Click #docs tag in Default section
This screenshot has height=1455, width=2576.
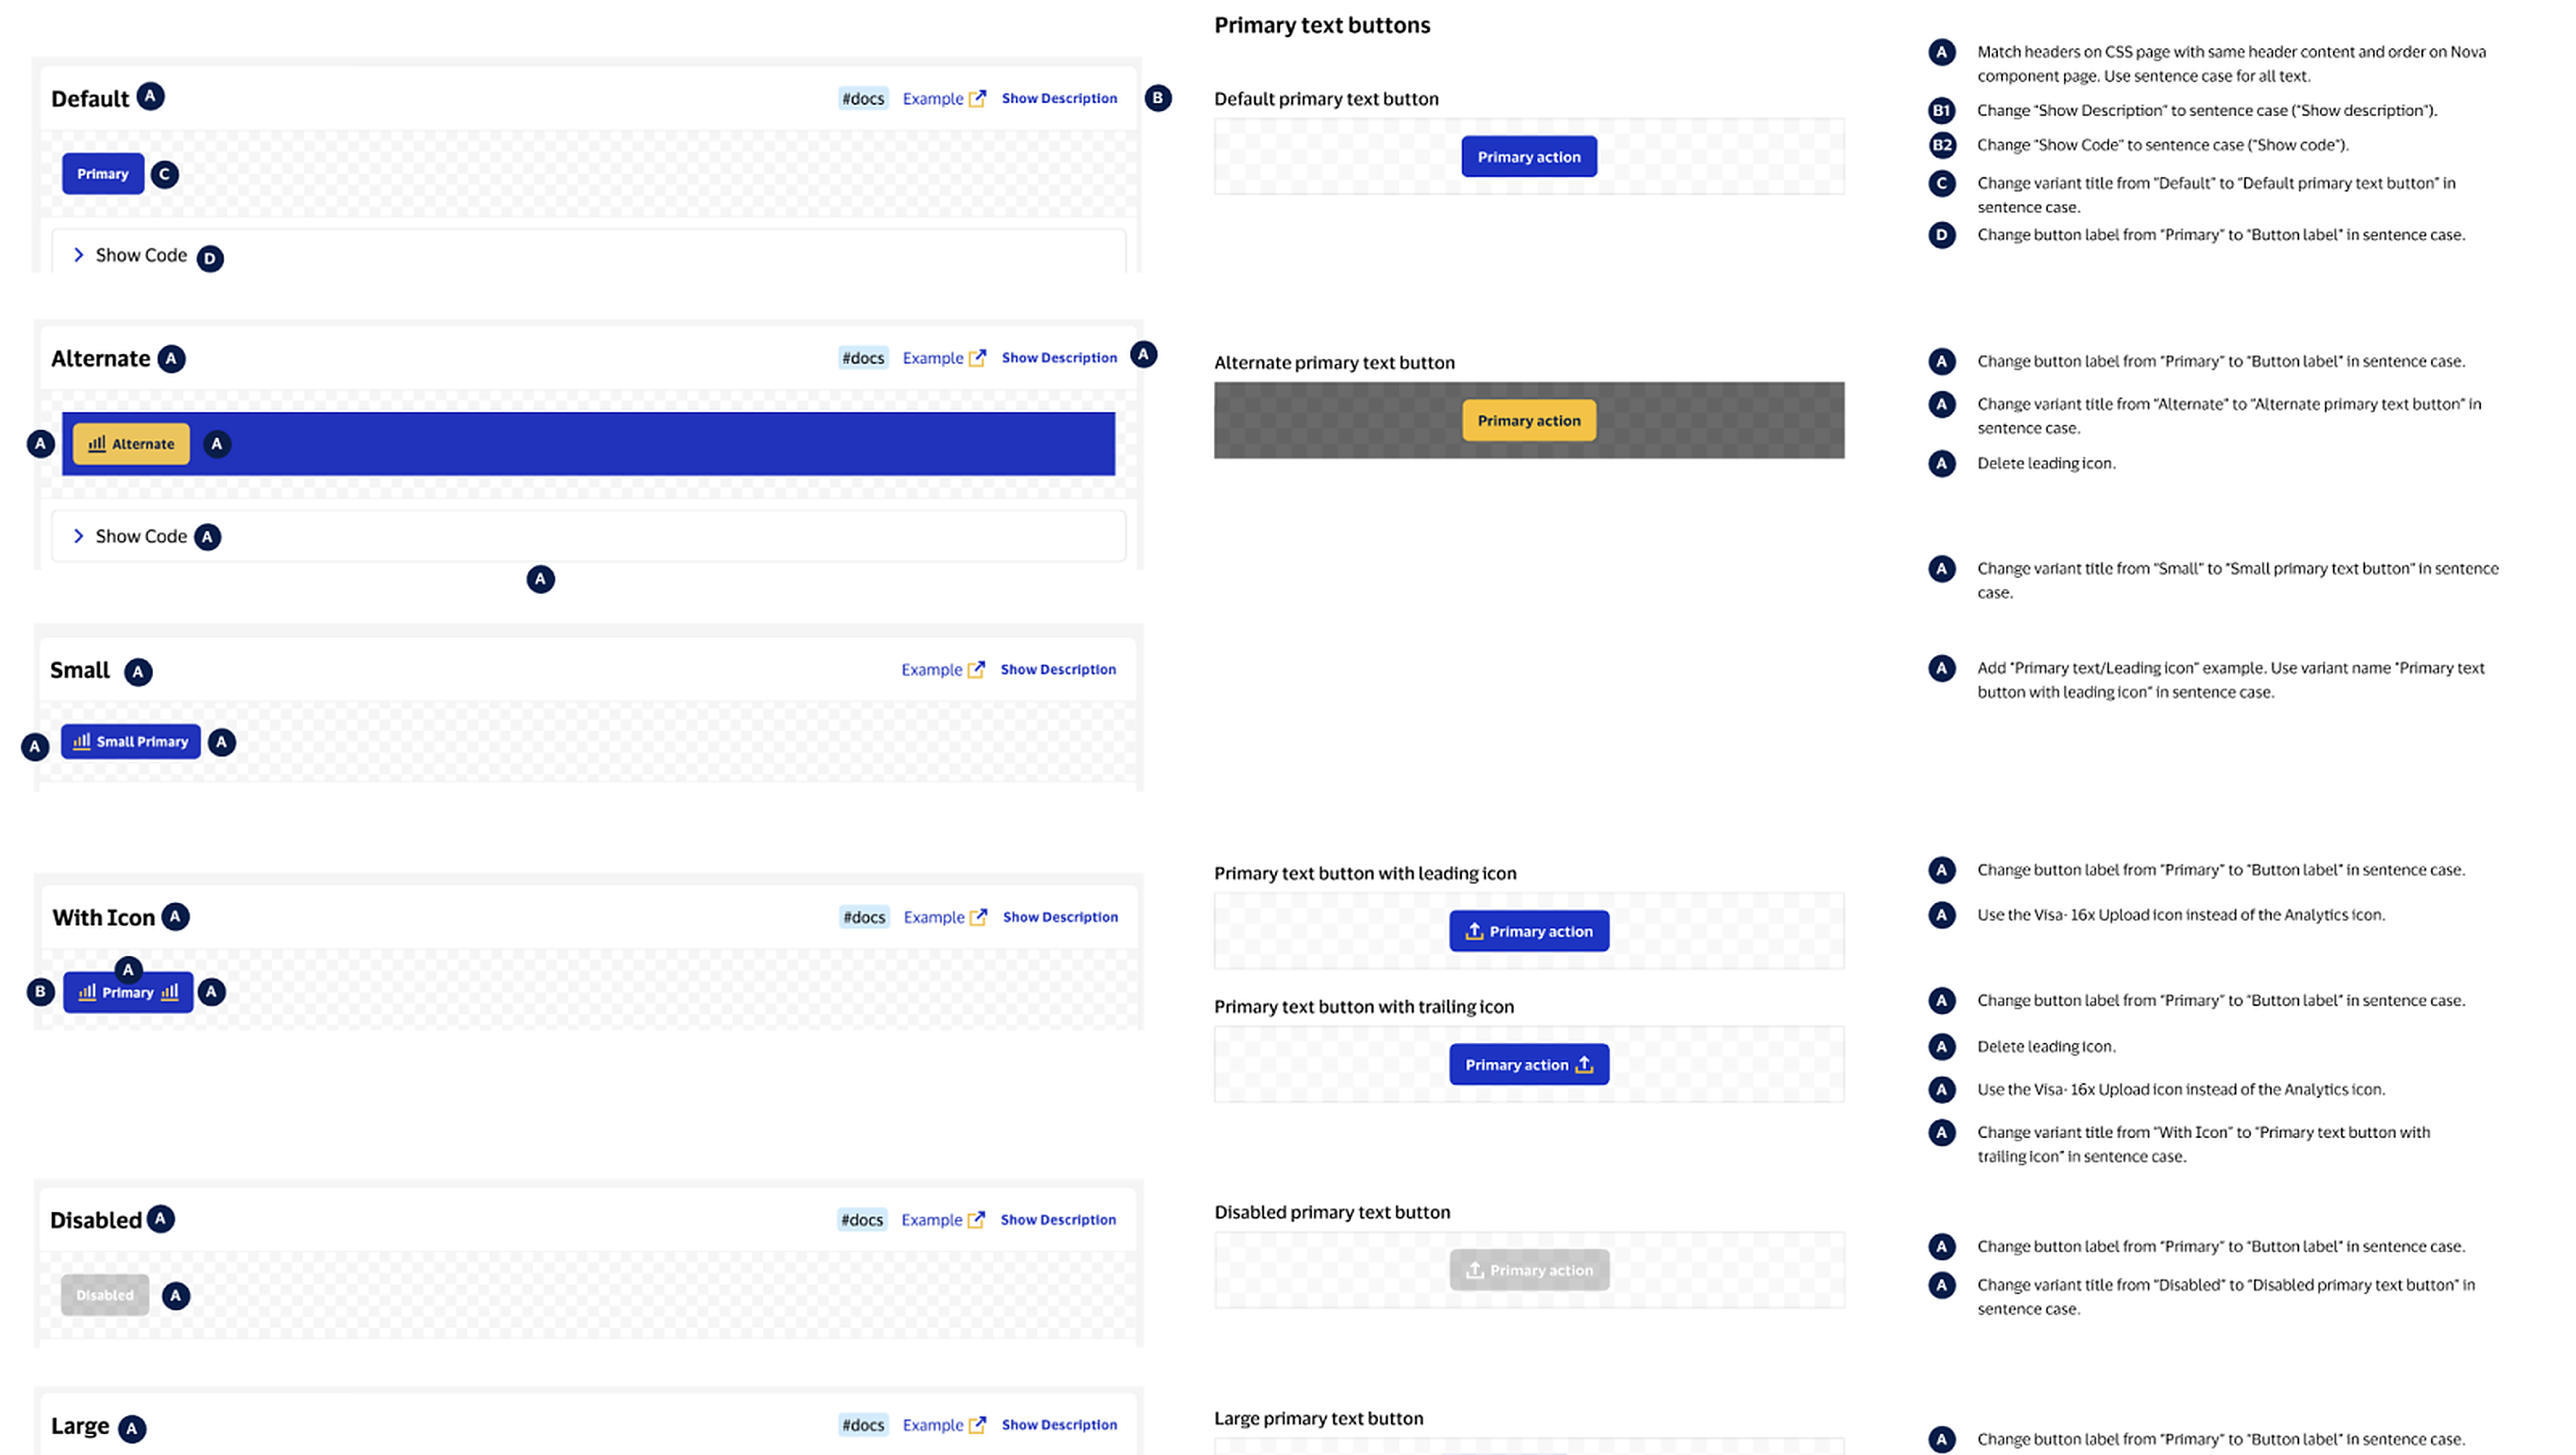click(863, 98)
